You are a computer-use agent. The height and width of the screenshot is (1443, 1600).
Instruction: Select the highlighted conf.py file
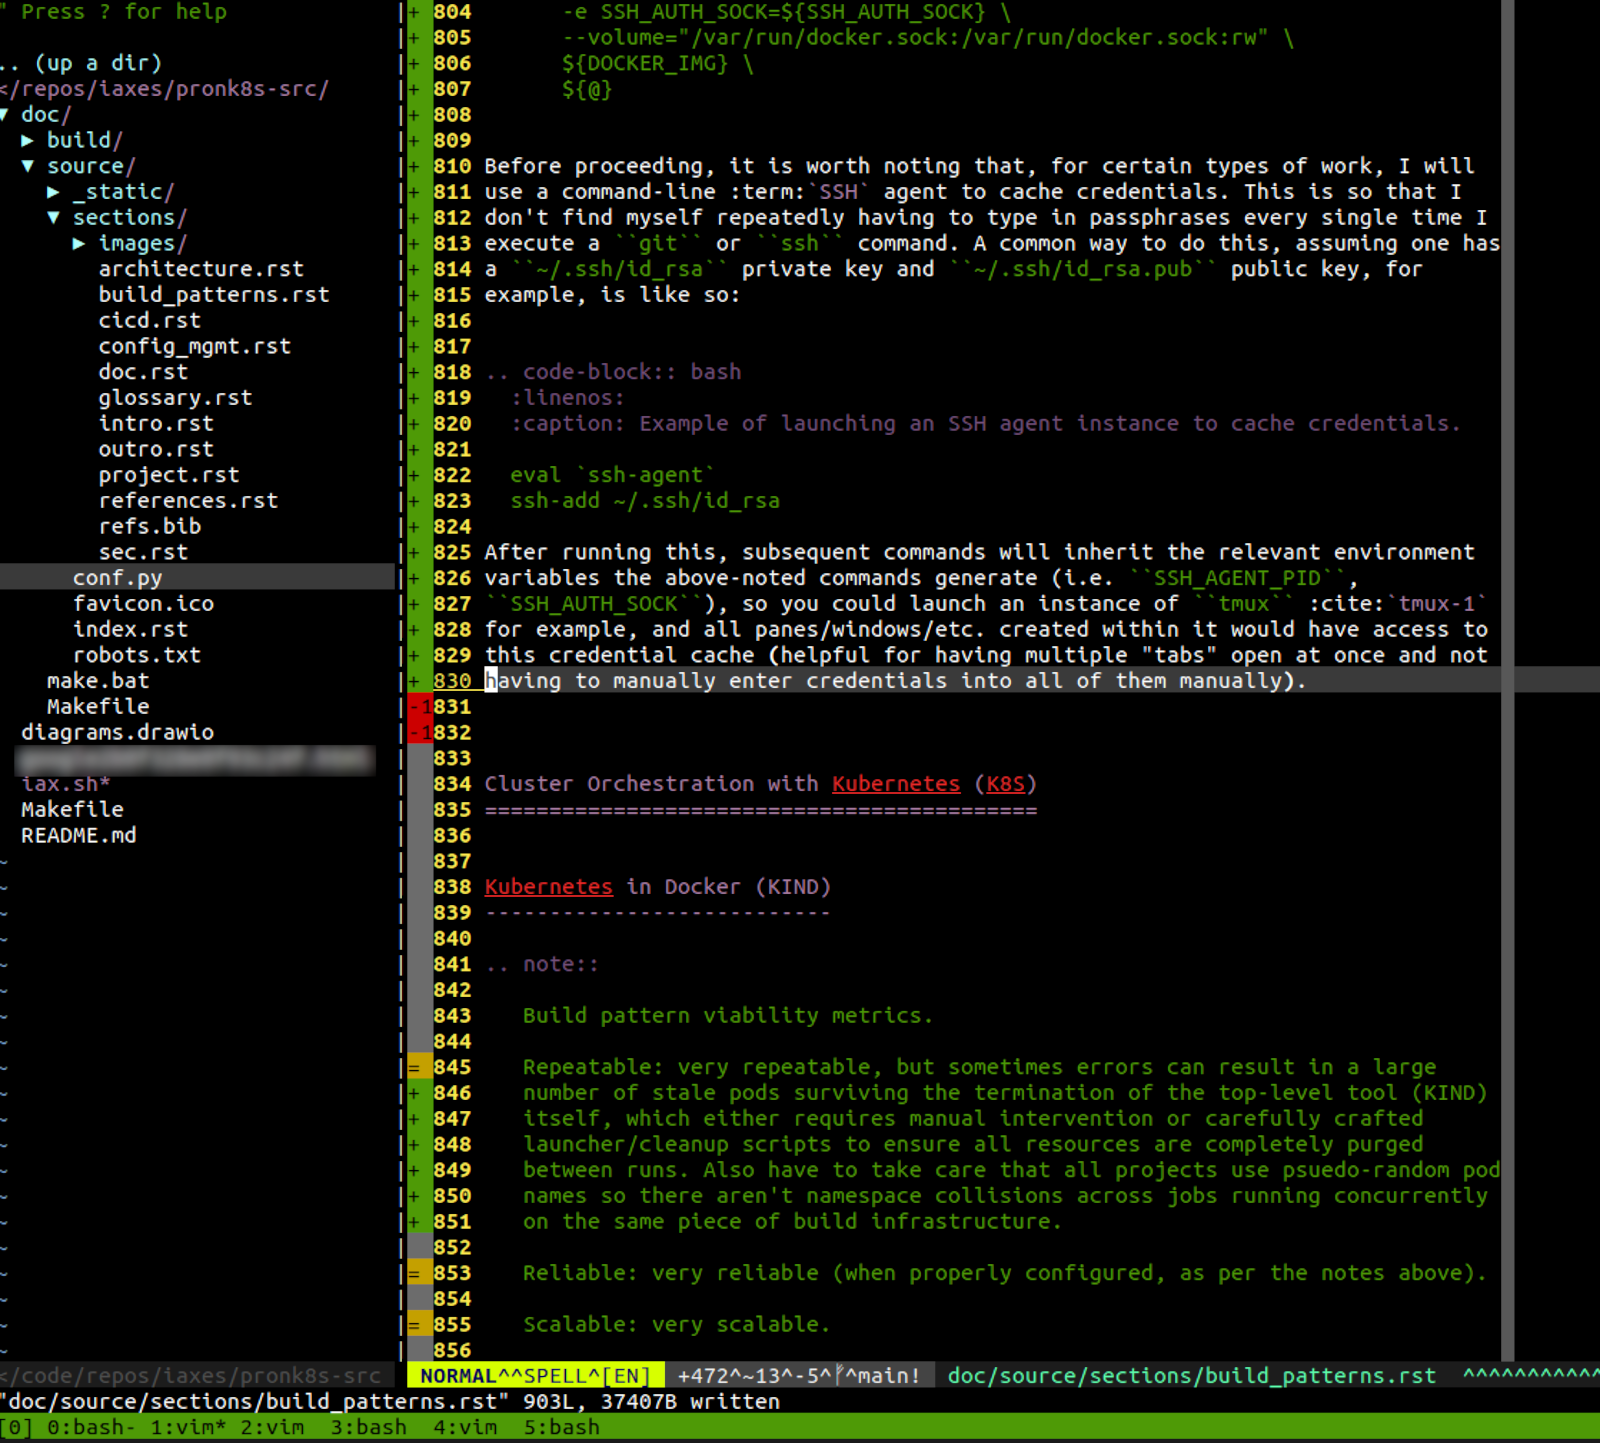tap(117, 578)
